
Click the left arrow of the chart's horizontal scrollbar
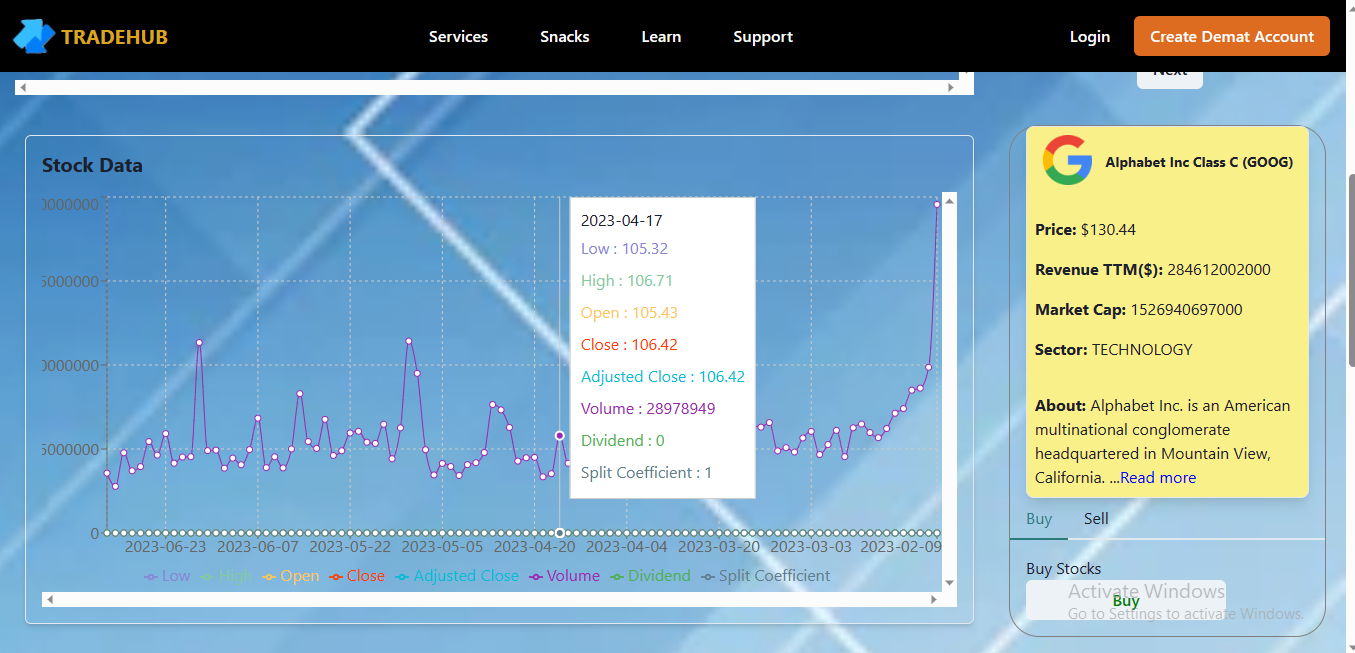click(x=50, y=599)
